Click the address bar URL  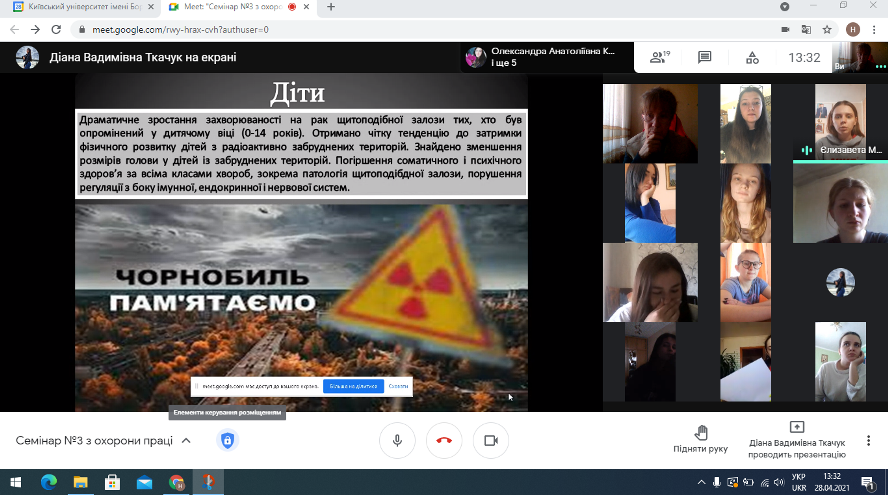point(180,29)
